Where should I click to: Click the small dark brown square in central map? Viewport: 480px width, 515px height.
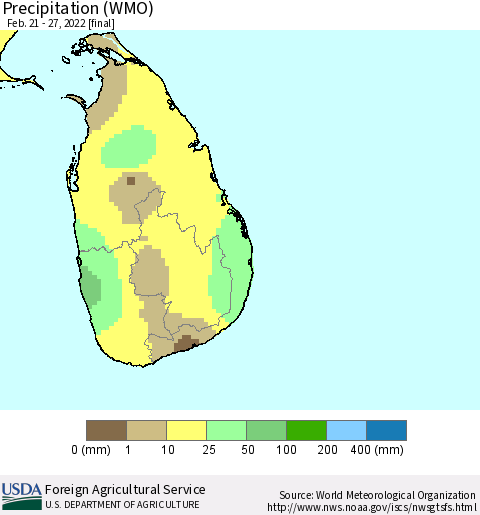131,181
